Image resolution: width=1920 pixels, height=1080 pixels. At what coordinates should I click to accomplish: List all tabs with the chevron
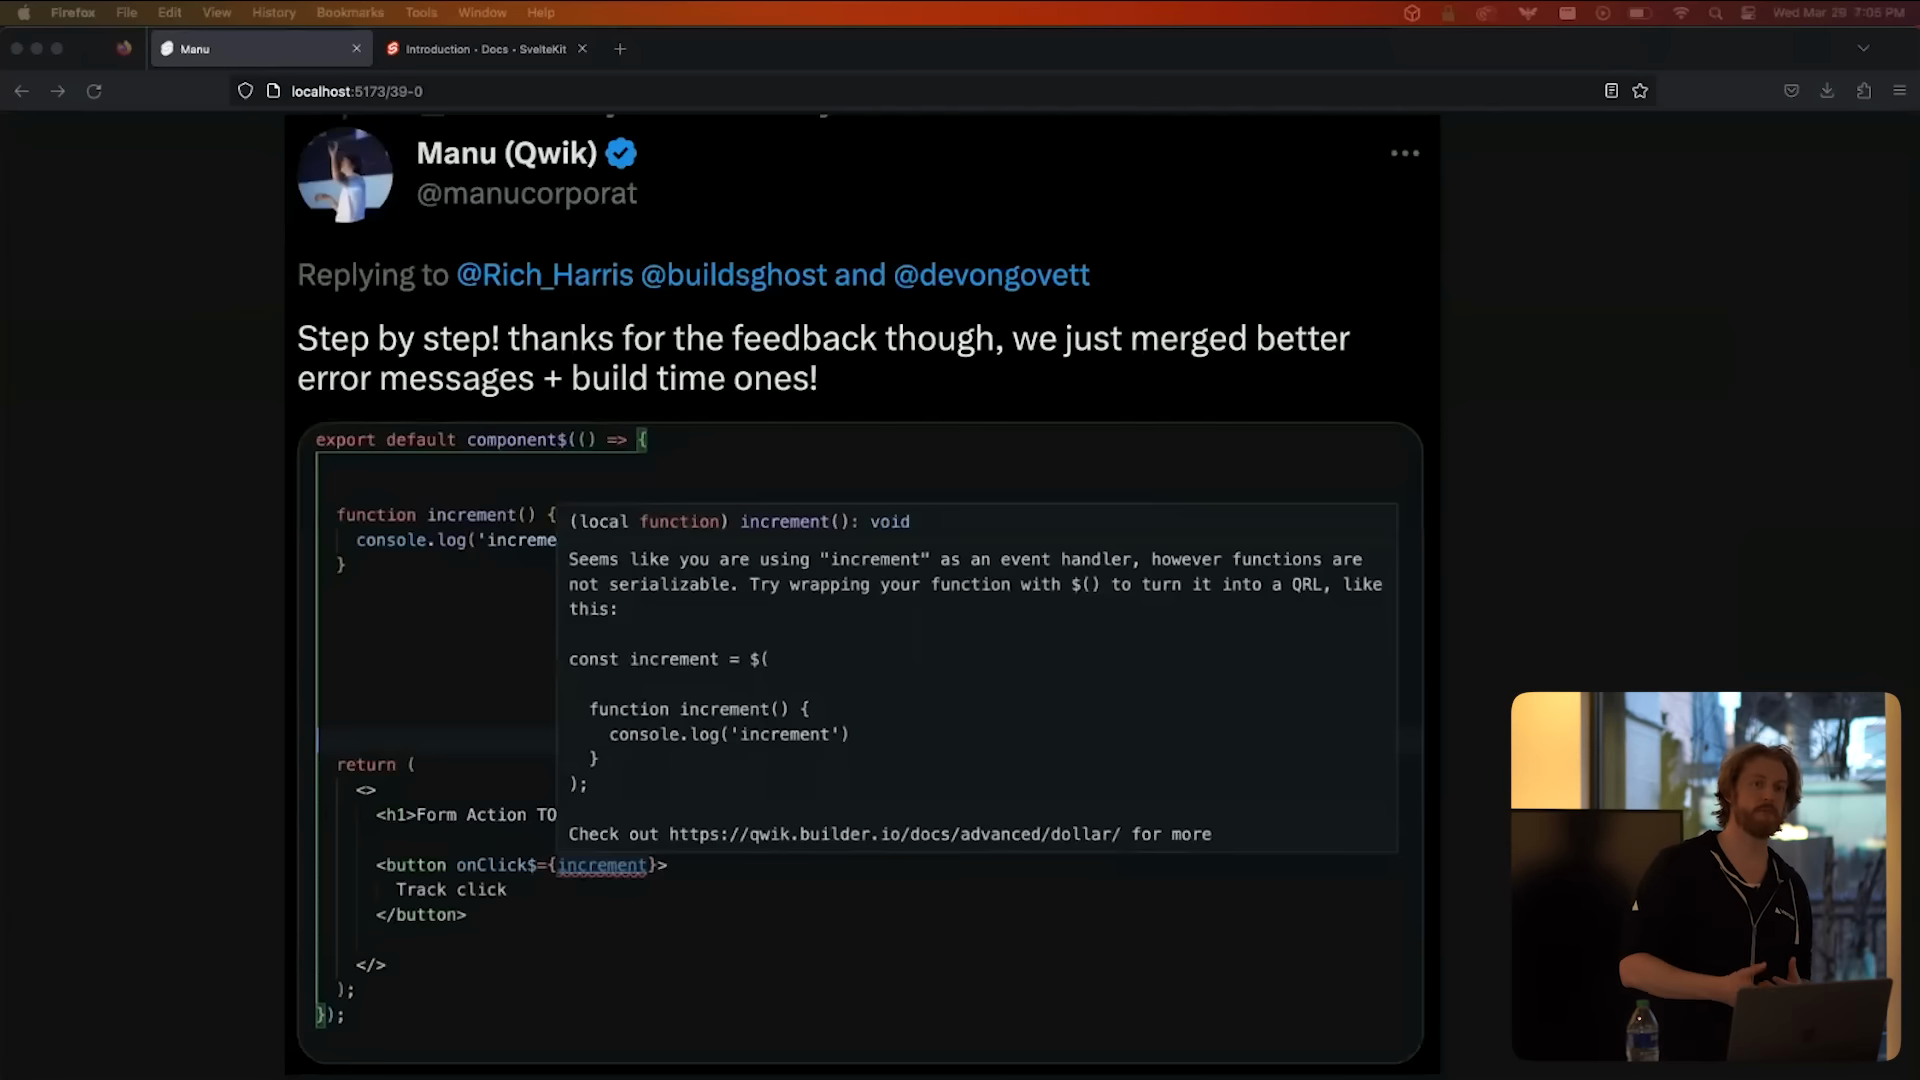[1863, 49]
